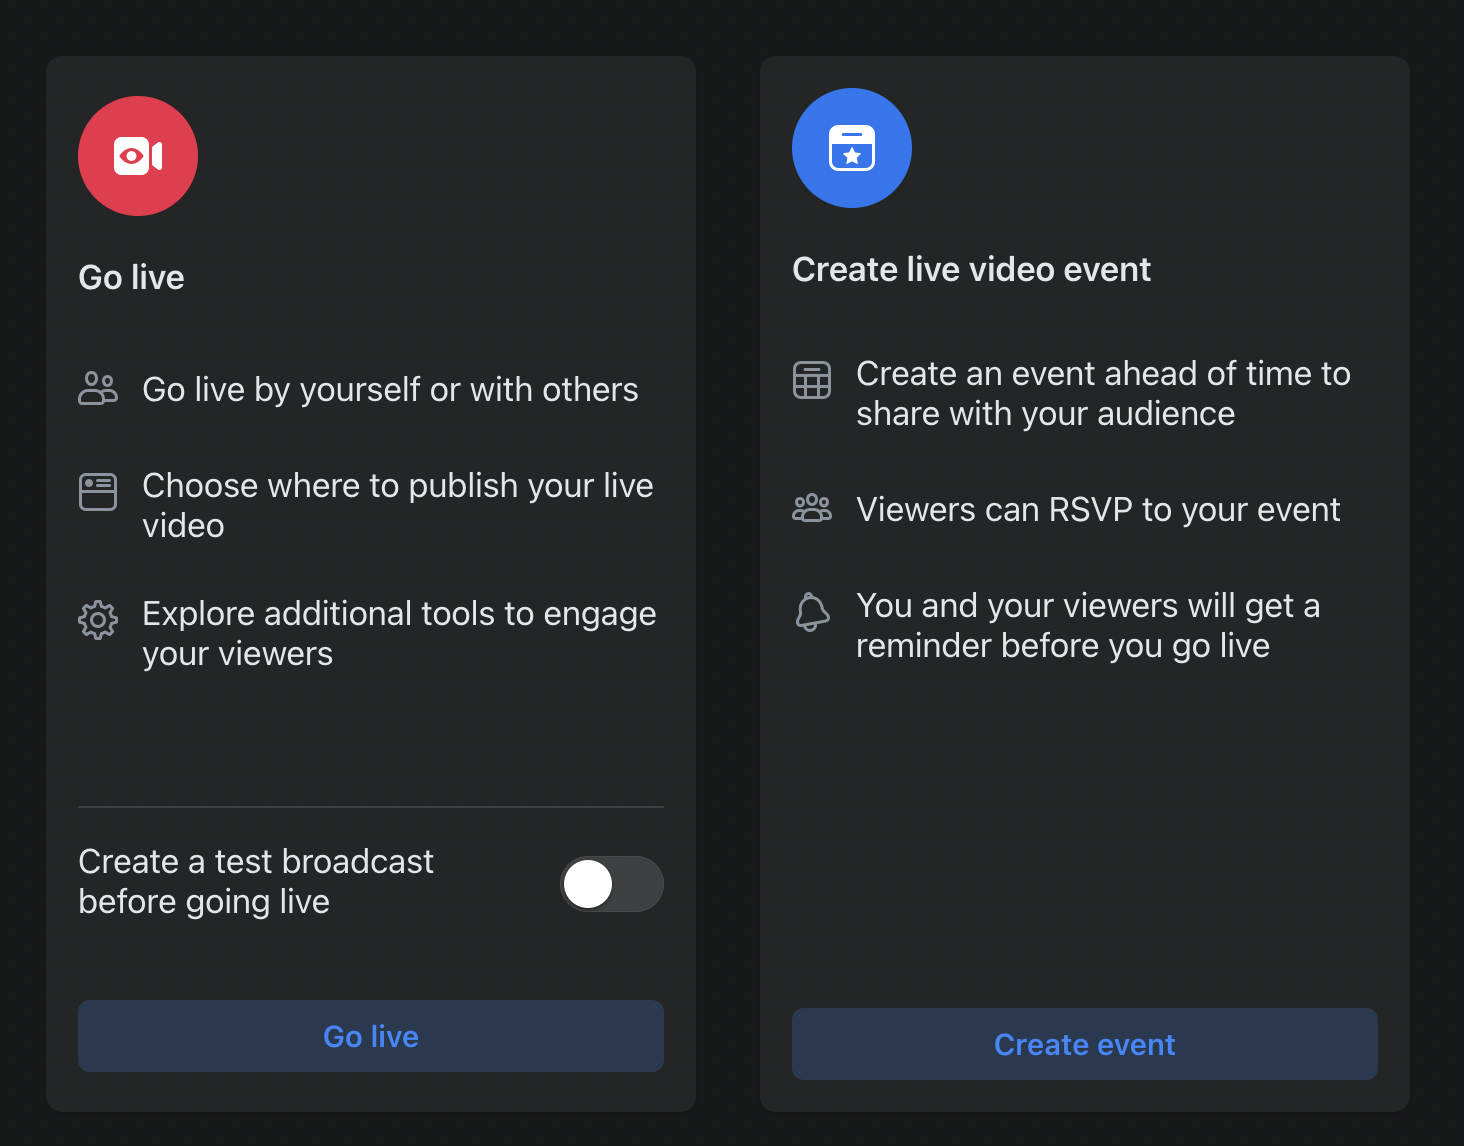Image resolution: width=1464 pixels, height=1146 pixels.
Task: Click the 'Go live by yourself or with others' text
Action: (x=390, y=389)
